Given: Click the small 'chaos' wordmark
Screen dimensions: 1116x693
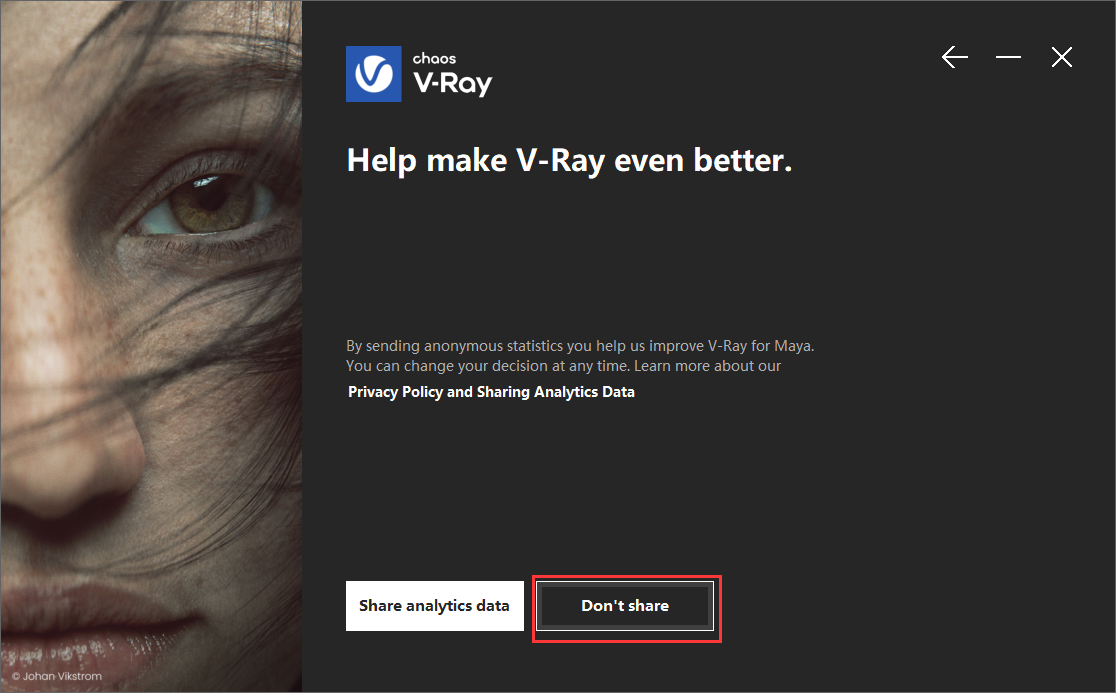Looking at the screenshot, I should pyautogui.click(x=434, y=58).
